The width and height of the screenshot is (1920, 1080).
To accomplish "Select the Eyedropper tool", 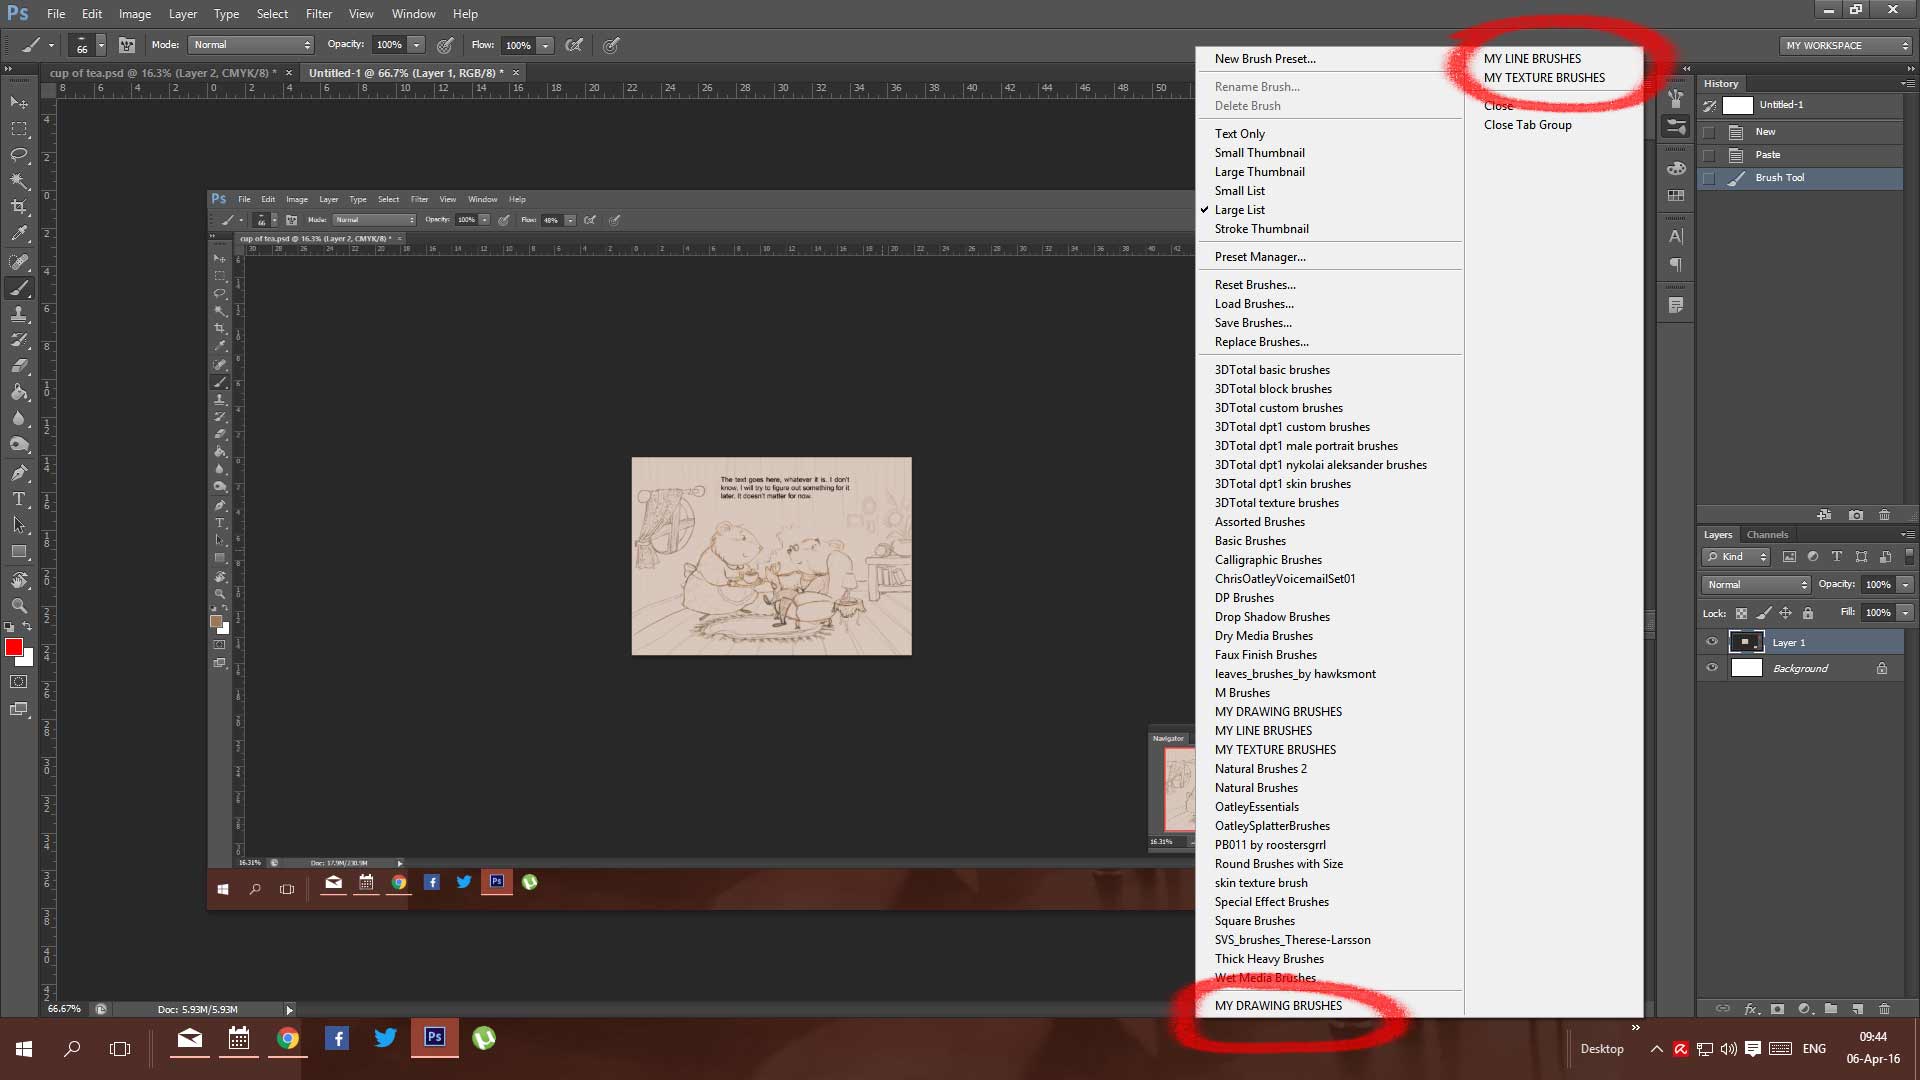I will click(19, 234).
